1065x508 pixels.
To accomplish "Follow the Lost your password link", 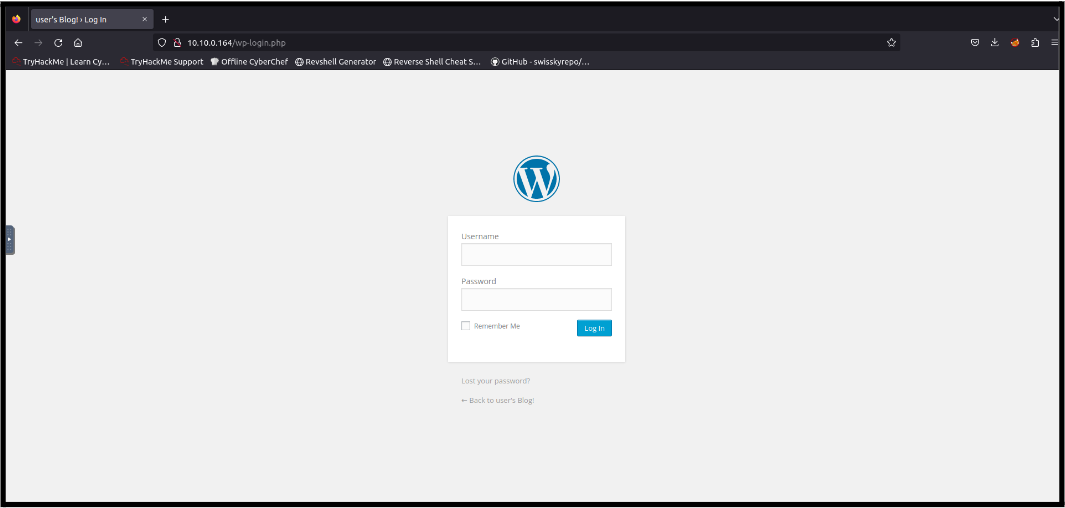I will (495, 381).
